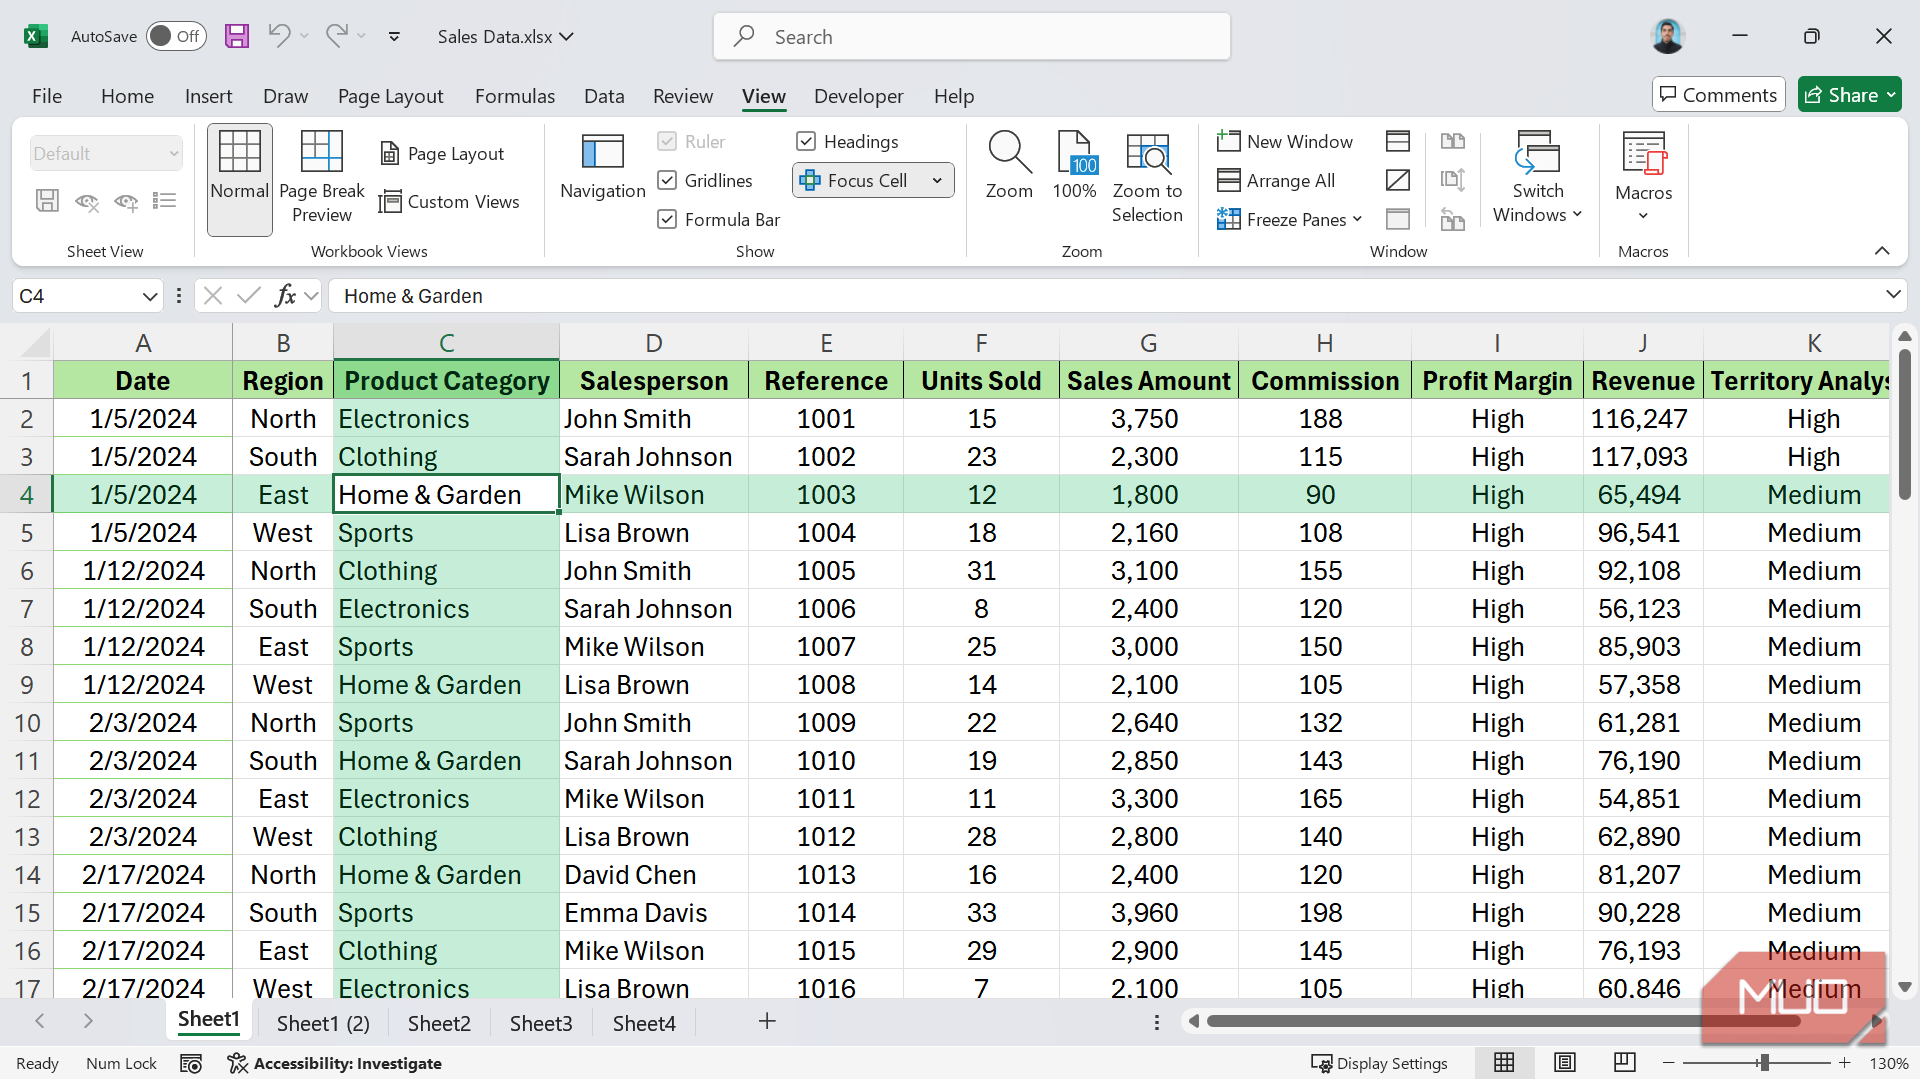1920x1080 pixels.
Task: Click the Select All corner triangle
Action: [35, 343]
